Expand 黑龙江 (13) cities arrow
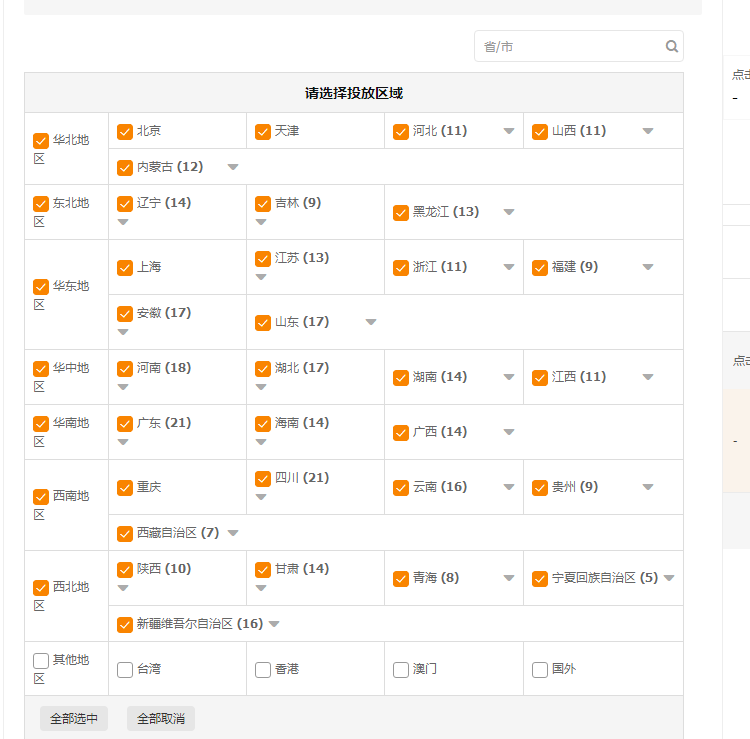 [x=509, y=212]
